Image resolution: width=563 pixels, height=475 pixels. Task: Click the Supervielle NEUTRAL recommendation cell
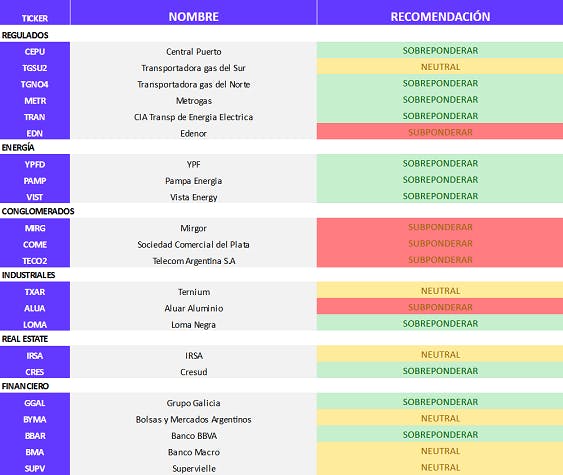click(440, 467)
